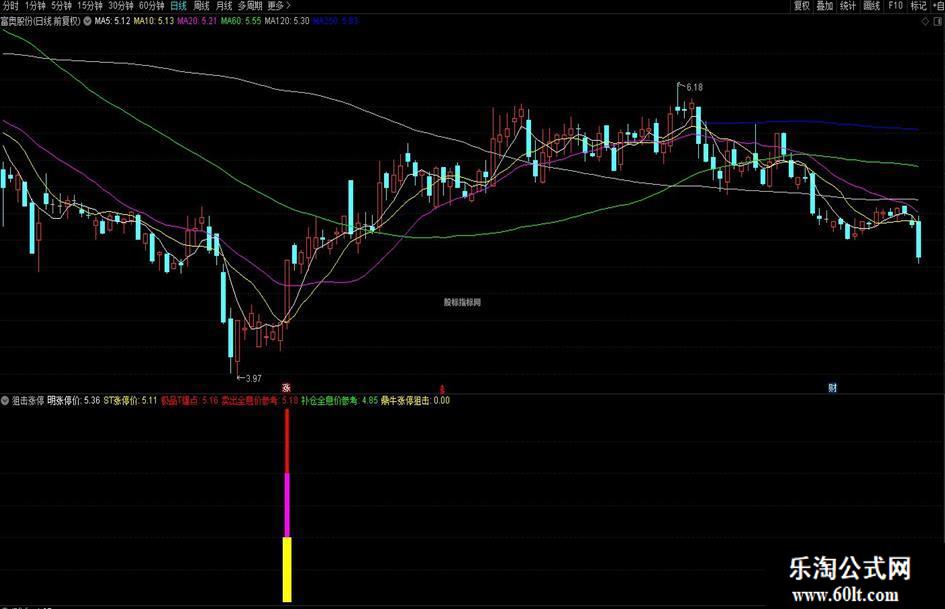
Task: Open the F10 company info
Action: [x=896, y=5]
